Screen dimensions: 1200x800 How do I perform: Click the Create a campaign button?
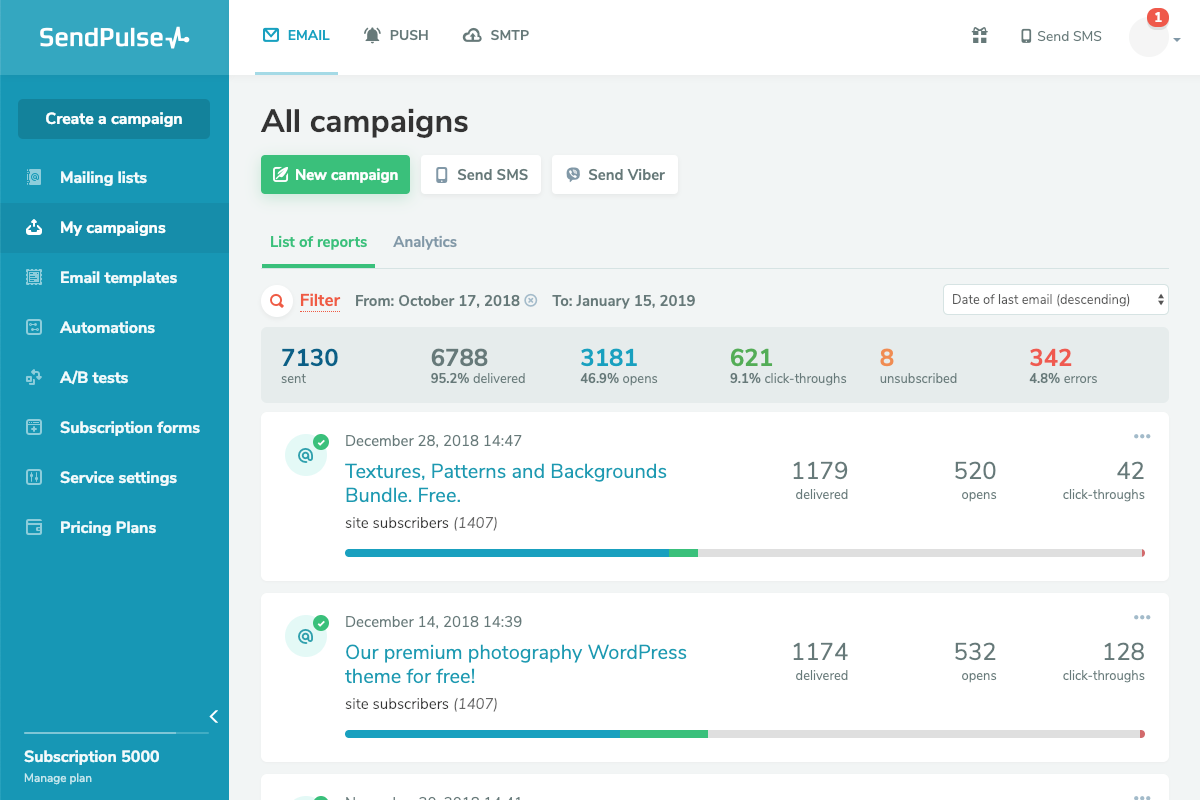[x=114, y=119]
